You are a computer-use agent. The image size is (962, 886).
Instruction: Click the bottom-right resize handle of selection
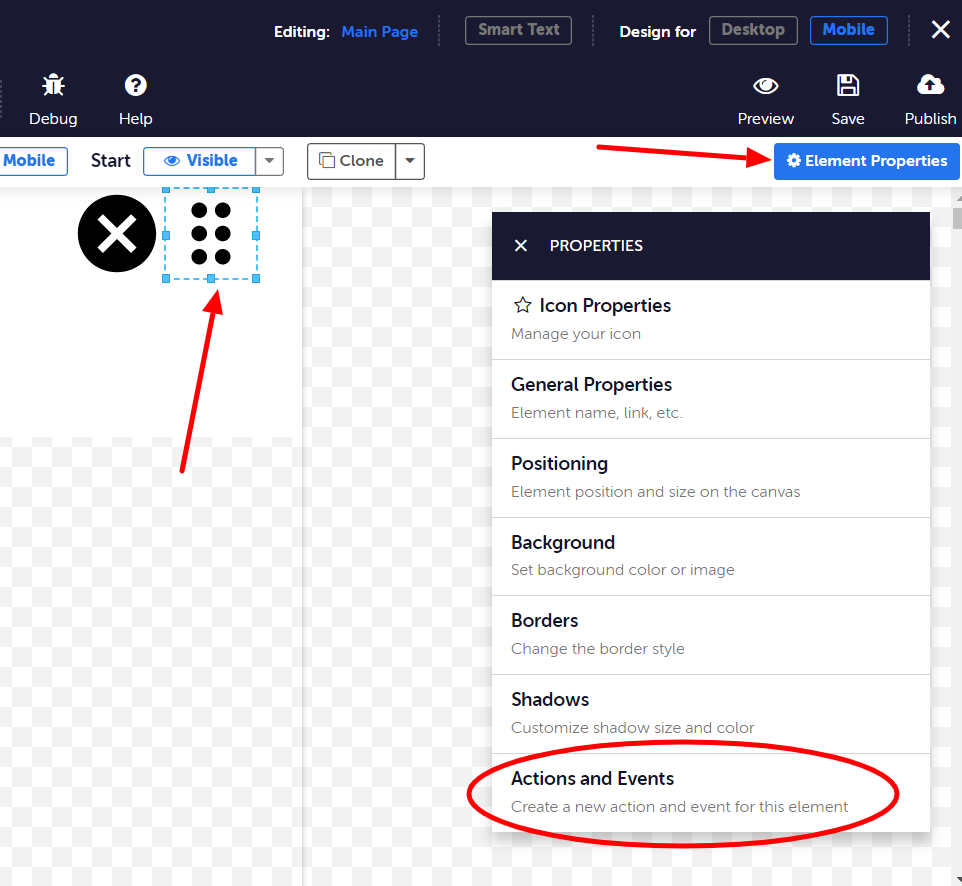(256, 279)
